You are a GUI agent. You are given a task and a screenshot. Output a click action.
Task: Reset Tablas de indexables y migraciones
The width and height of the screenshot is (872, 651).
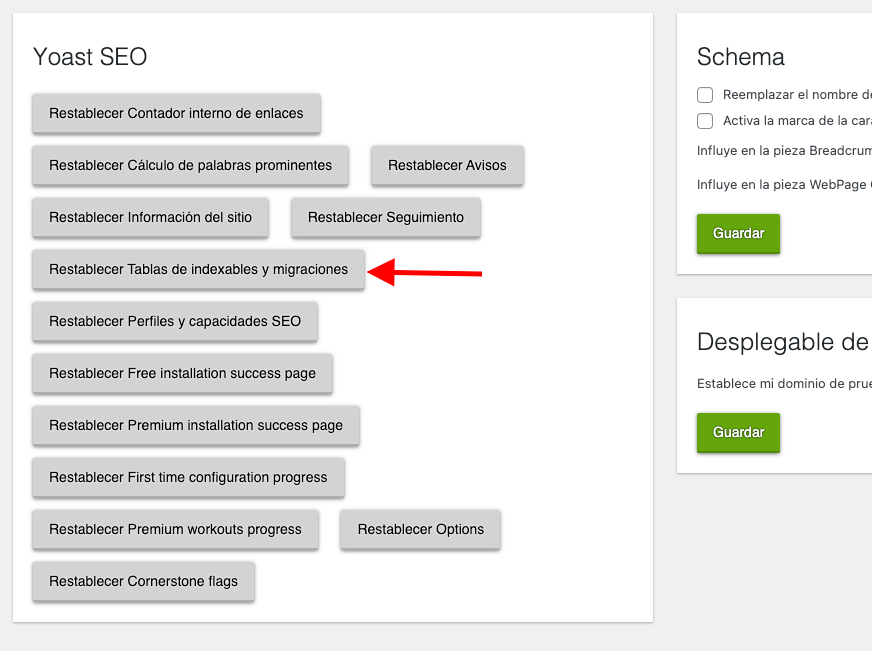tap(198, 270)
